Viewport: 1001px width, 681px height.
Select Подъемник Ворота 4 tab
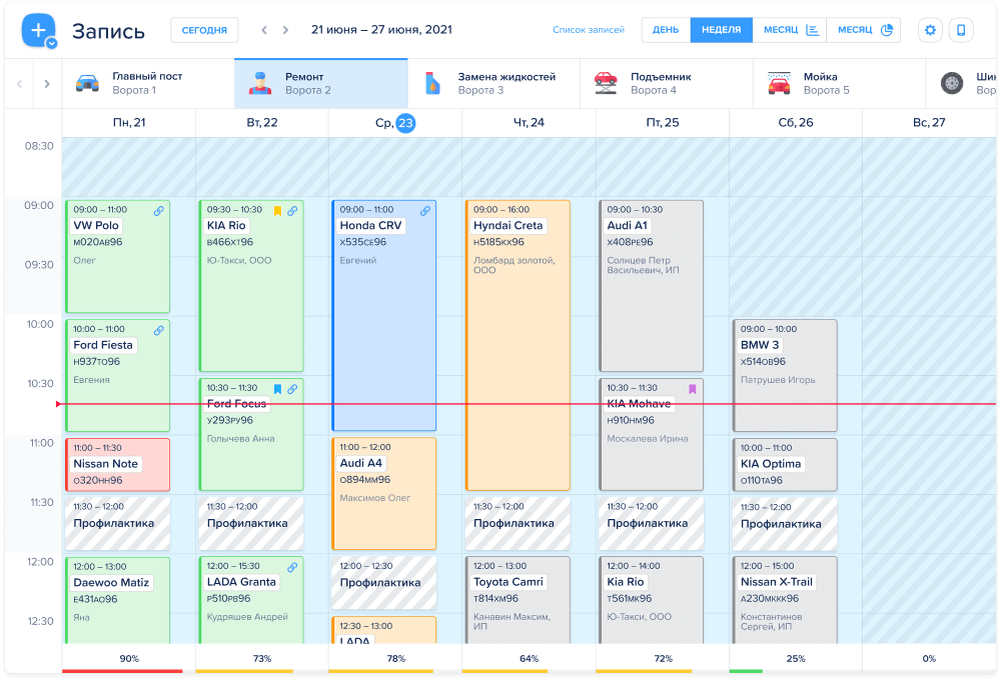[666, 84]
